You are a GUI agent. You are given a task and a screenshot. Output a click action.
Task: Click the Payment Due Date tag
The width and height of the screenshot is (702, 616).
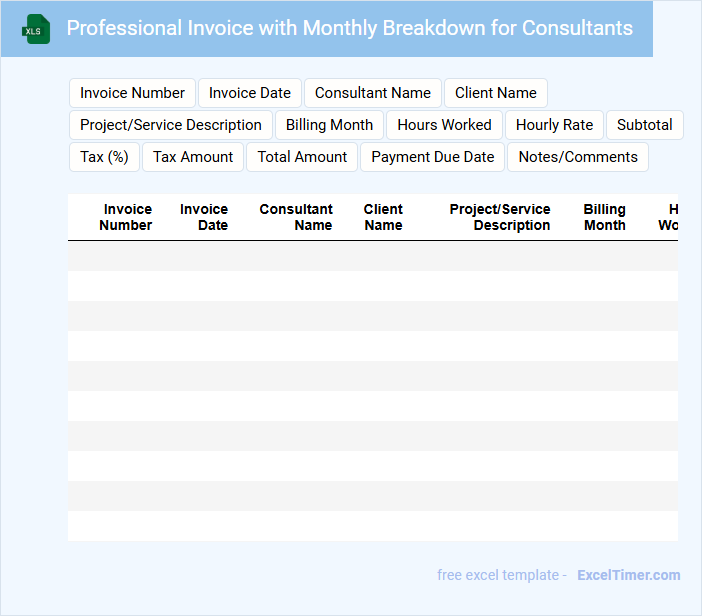433,157
